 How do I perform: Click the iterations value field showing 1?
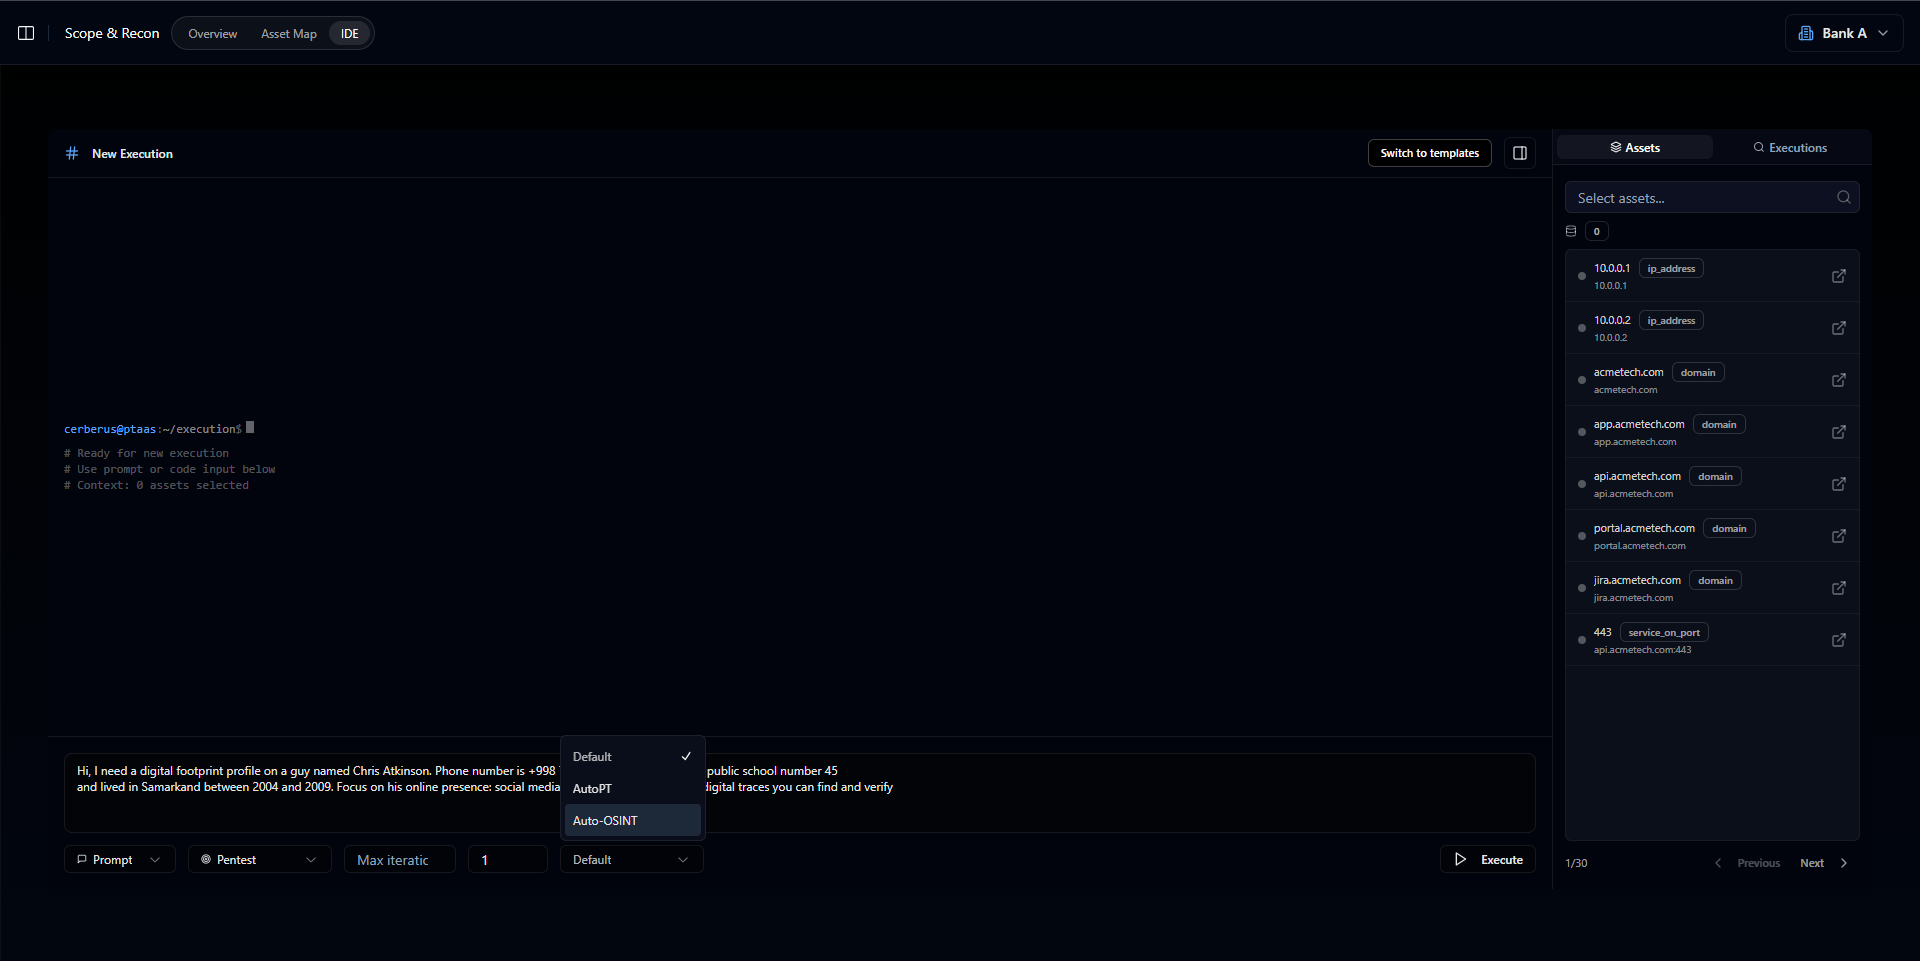pos(508,859)
